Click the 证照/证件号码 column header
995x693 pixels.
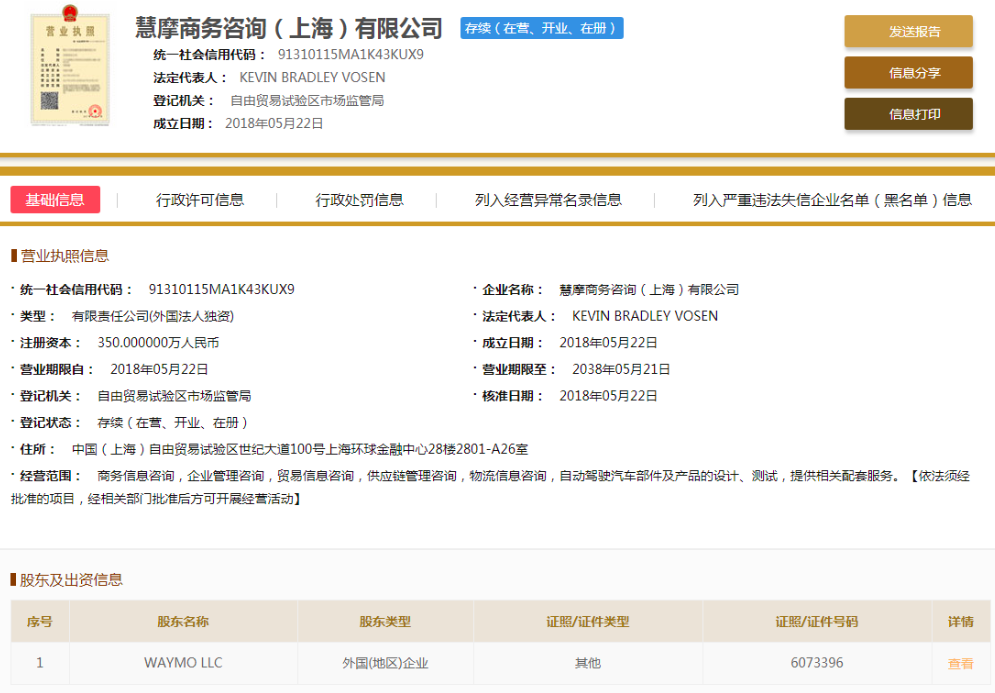coord(817,621)
